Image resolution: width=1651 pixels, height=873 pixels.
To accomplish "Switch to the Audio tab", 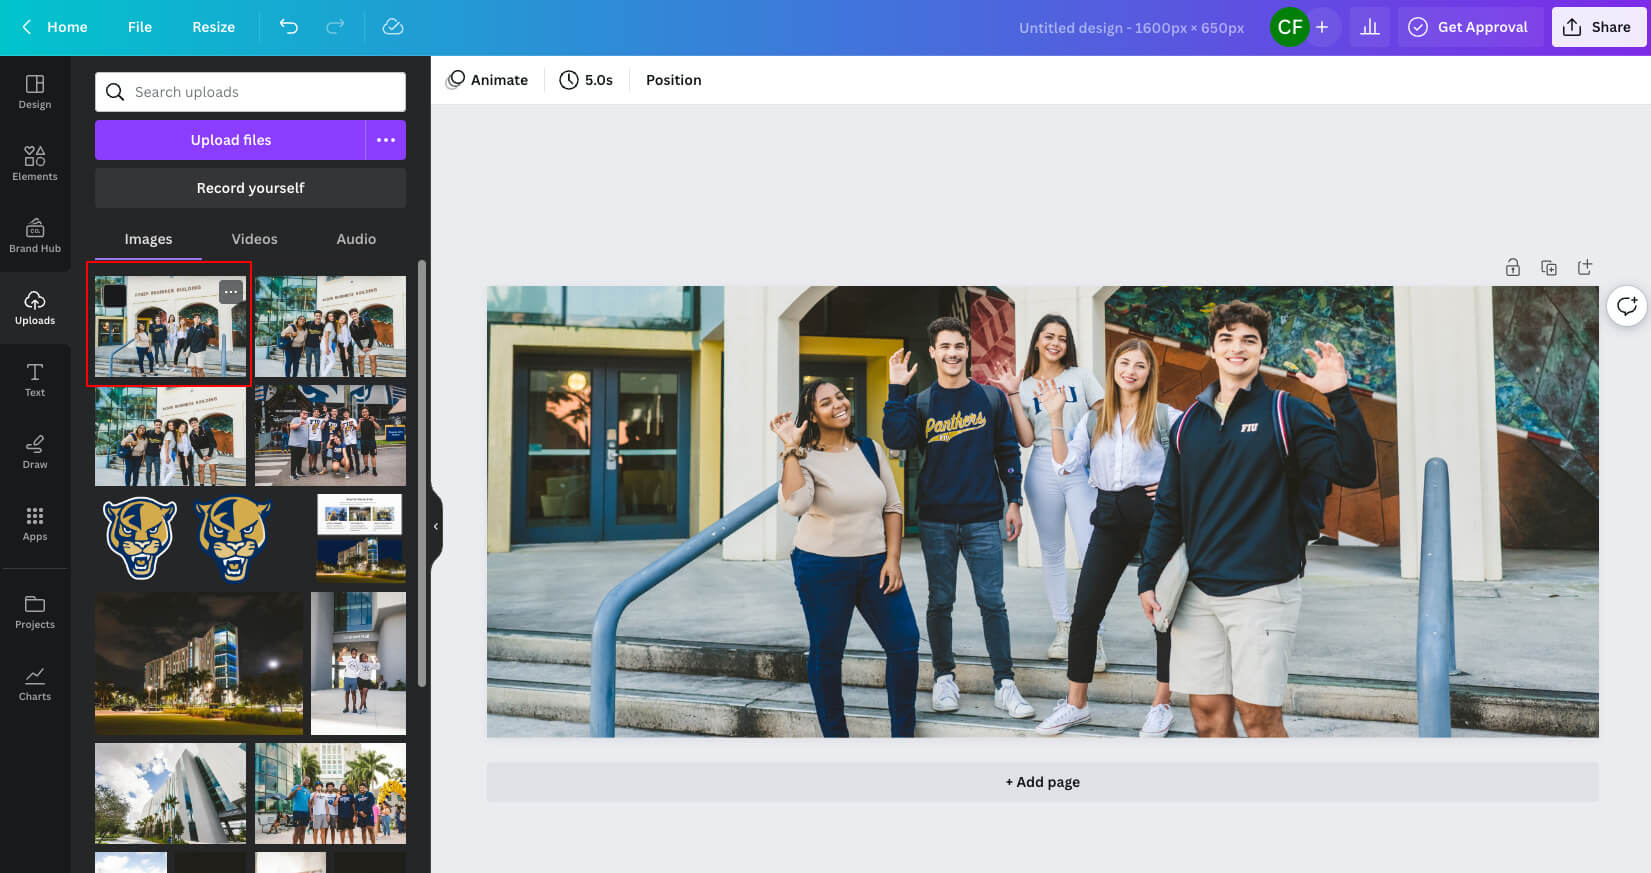I will point(356,239).
